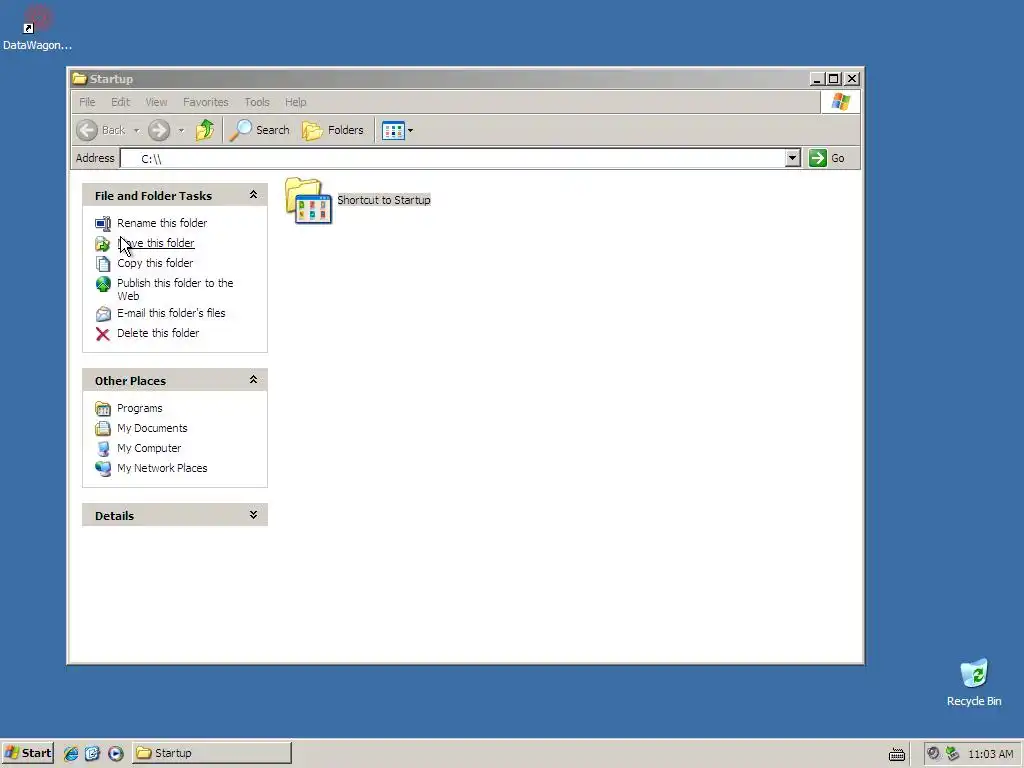Open the Favorites menu
1024x768 pixels.
pyautogui.click(x=206, y=102)
